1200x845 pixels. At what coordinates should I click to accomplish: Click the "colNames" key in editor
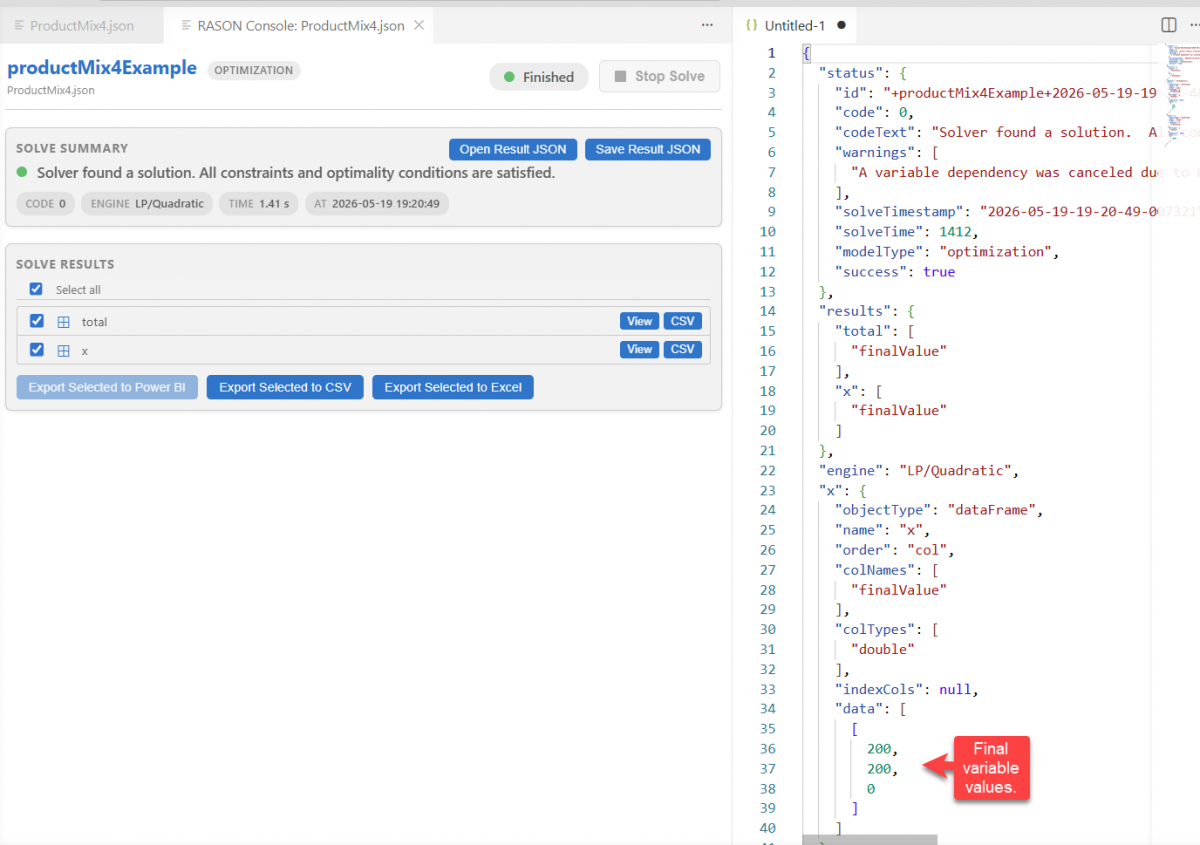point(875,570)
